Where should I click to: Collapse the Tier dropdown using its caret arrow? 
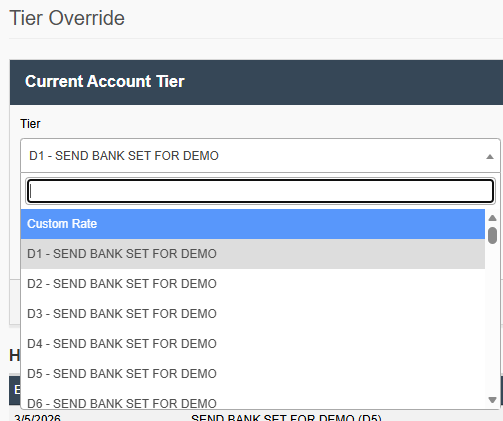click(490, 157)
